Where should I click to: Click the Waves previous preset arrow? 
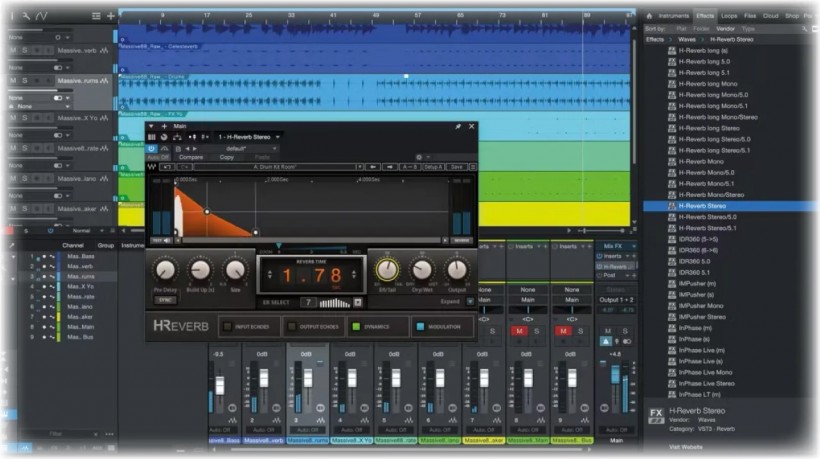point(372,167)
